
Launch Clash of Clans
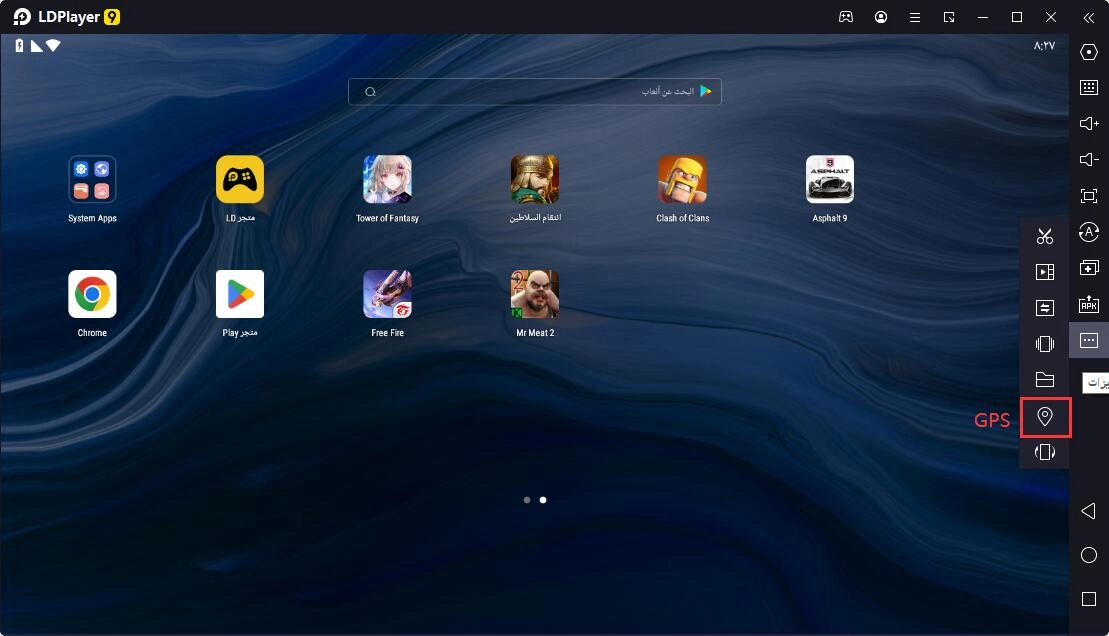683,180
